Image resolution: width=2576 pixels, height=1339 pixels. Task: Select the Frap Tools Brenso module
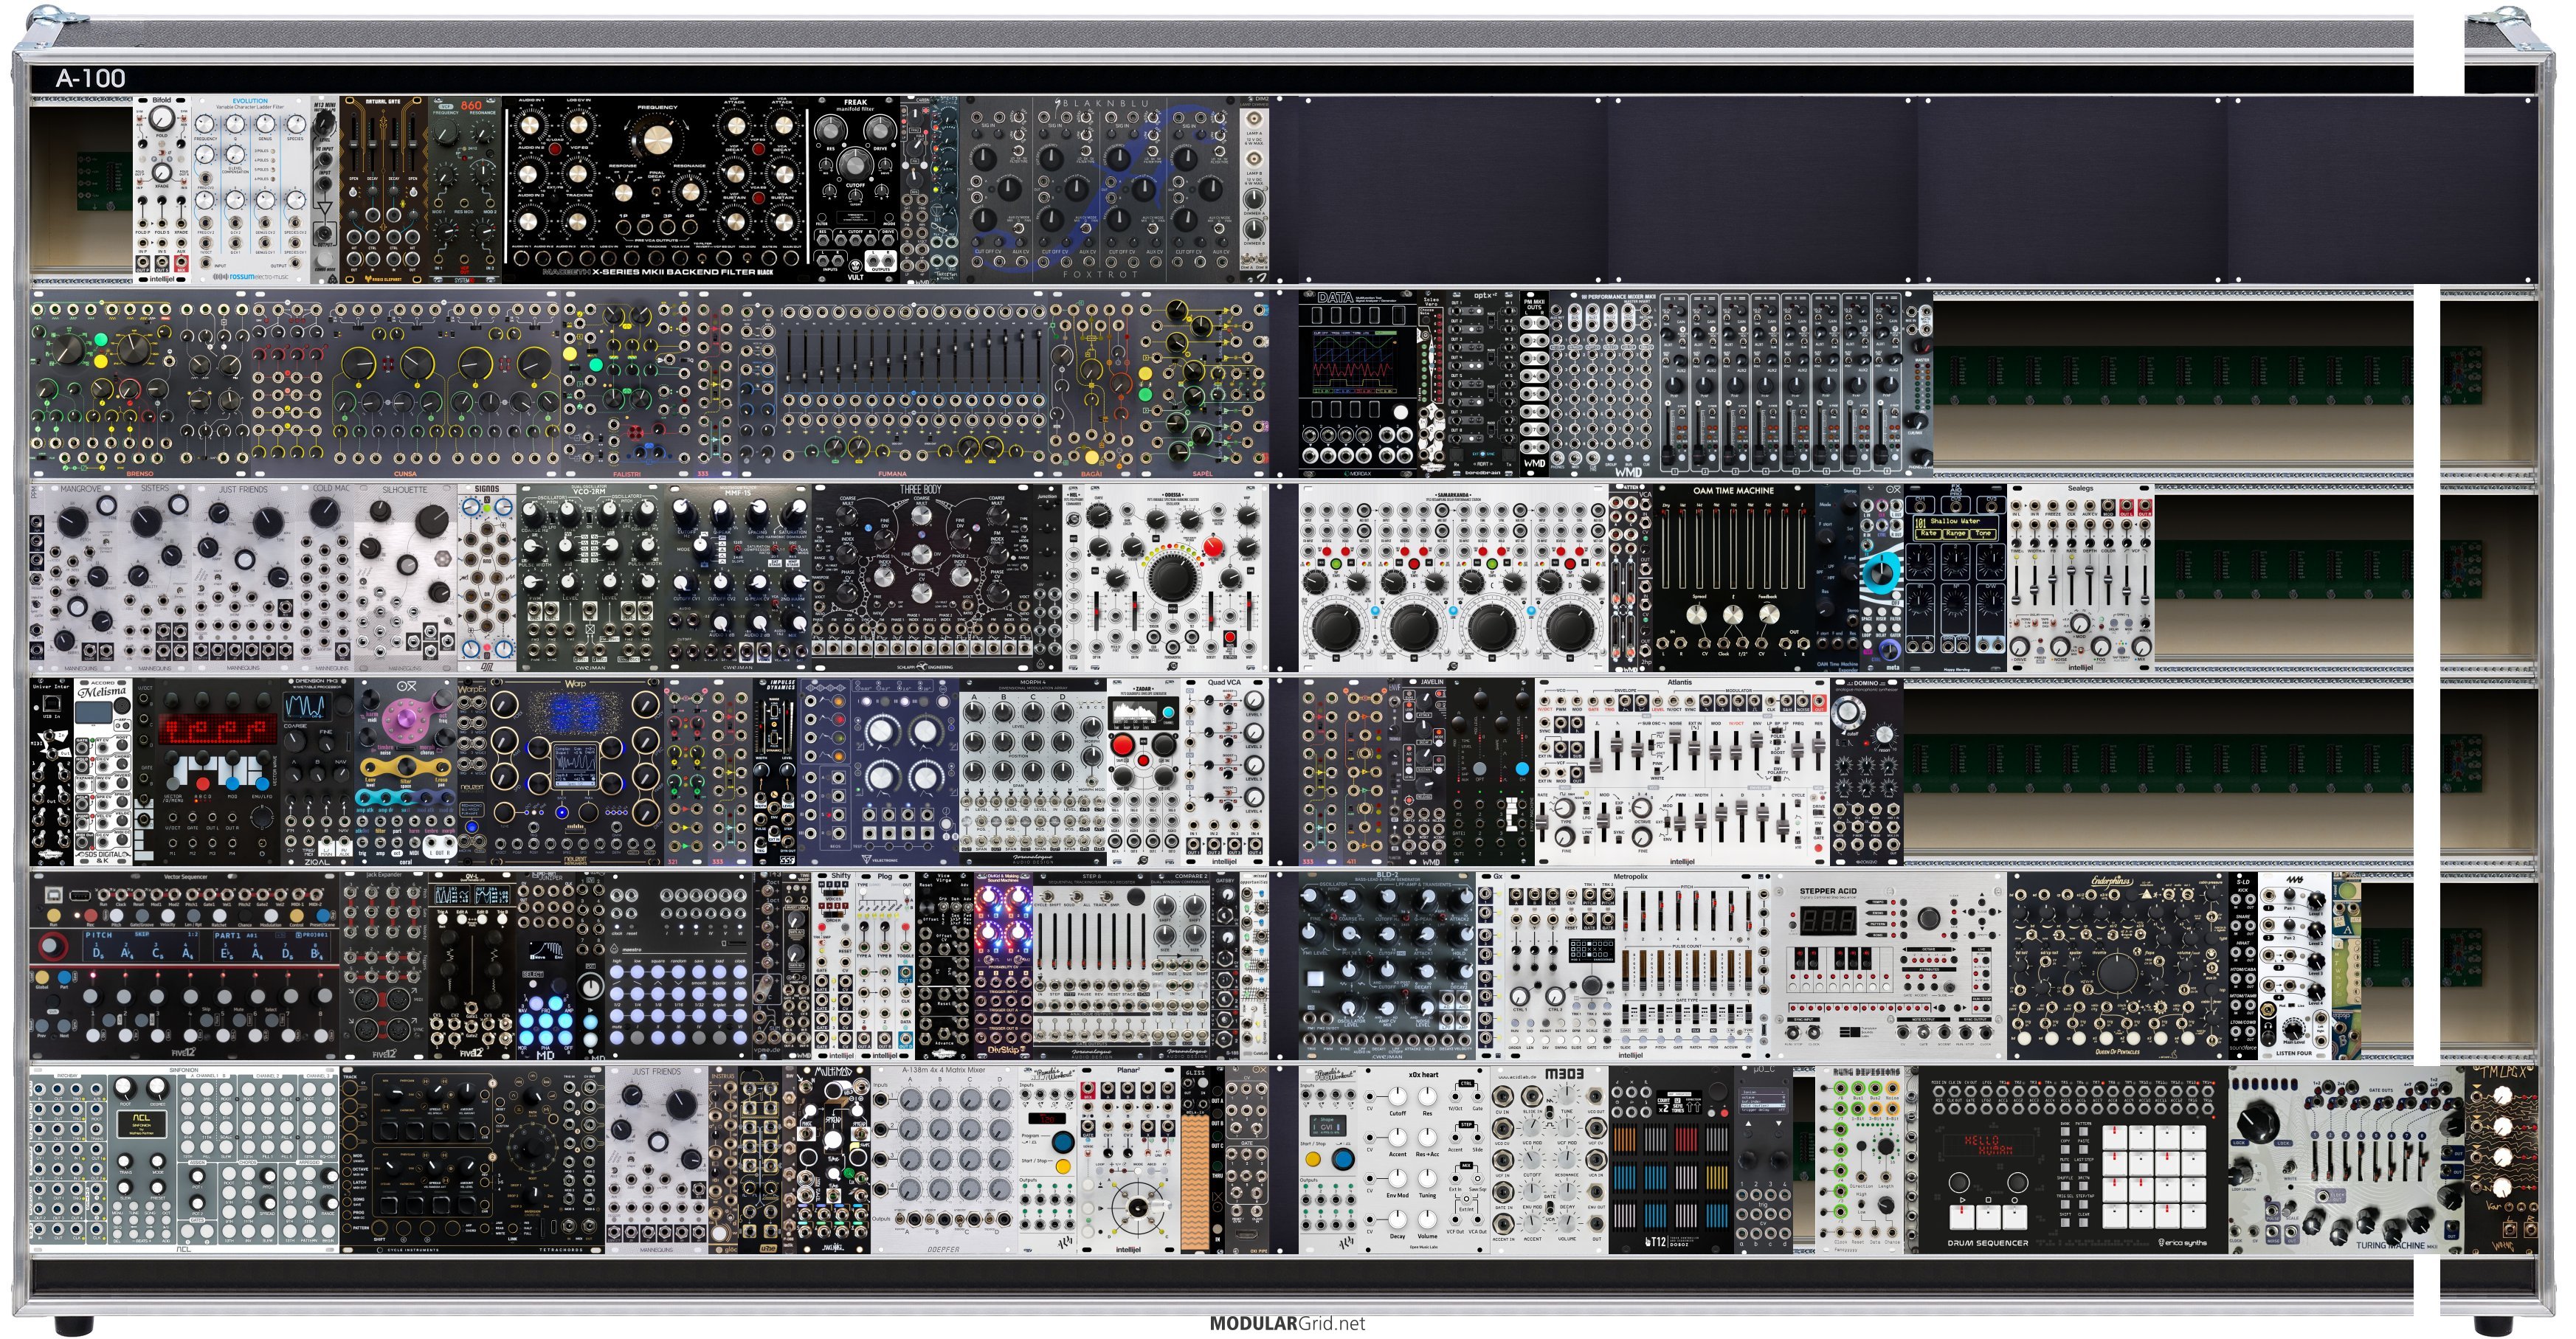(x=140, y=384)
